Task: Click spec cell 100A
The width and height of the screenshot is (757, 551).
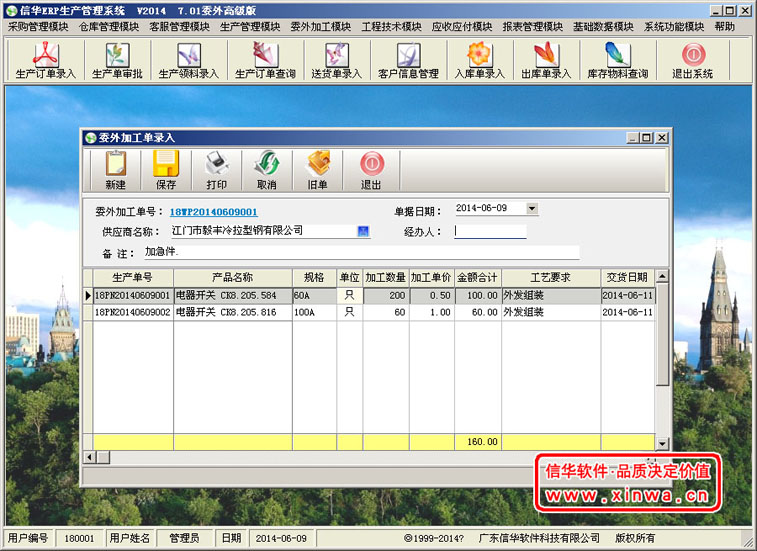Action: point(314,312)
